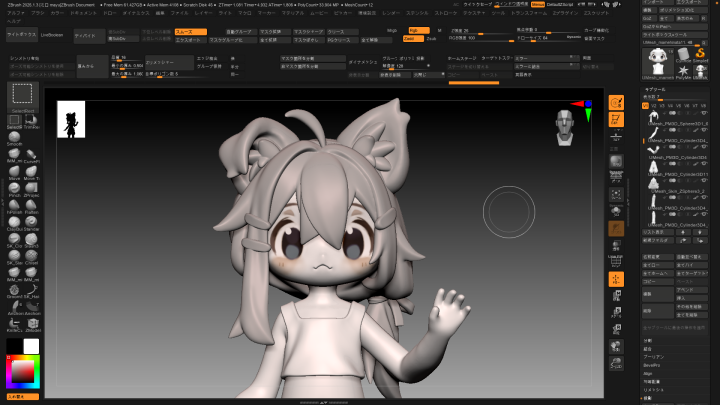Click the silhouette thumbnail preview in viewport
This screenshot has height=405, width=720.
(x=71, y=119)
